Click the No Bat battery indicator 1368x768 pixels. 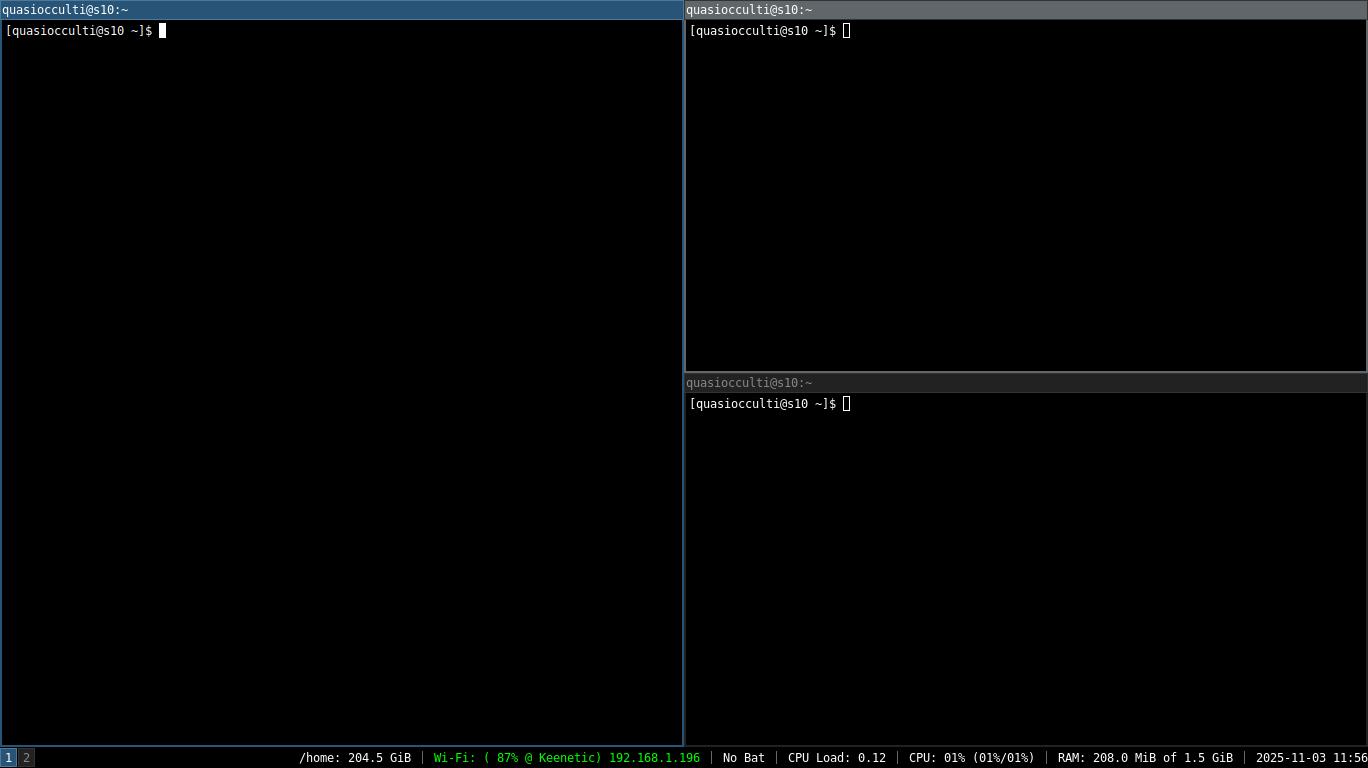pyautogui.click(x=744, y=758)
